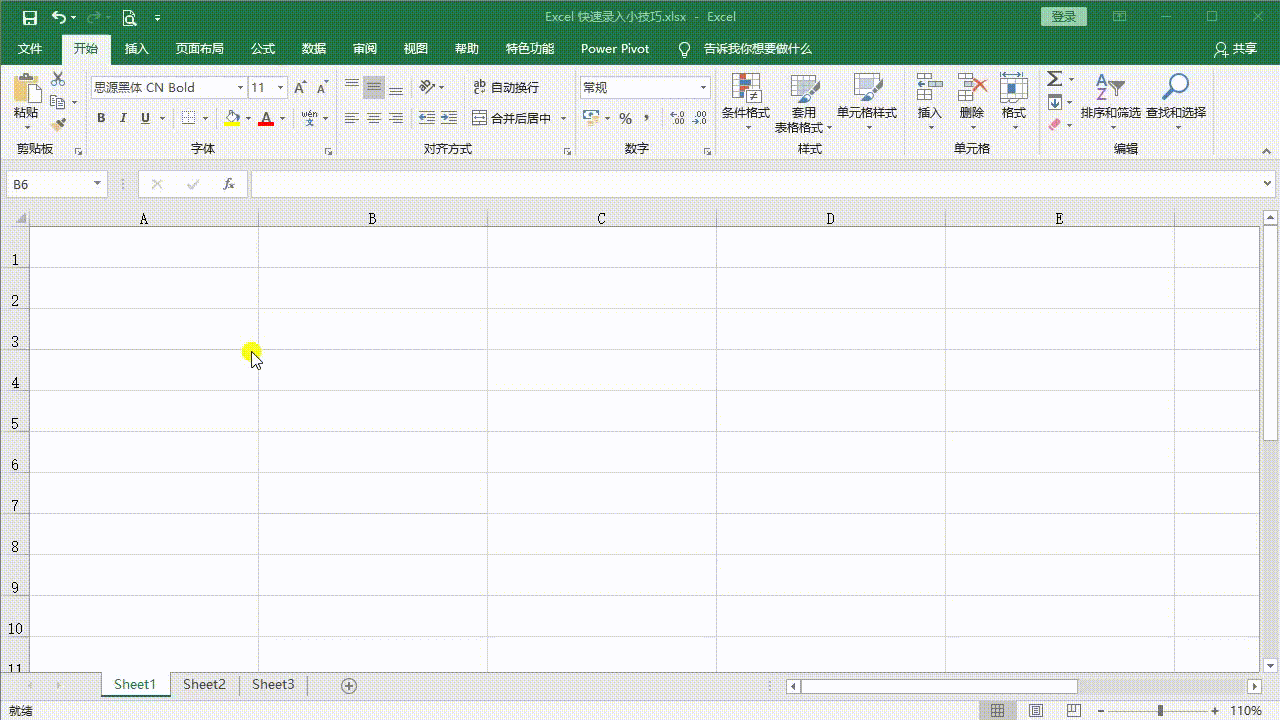
Task: Toggle bold formatting on selection
Action: (x=100, y=117)
